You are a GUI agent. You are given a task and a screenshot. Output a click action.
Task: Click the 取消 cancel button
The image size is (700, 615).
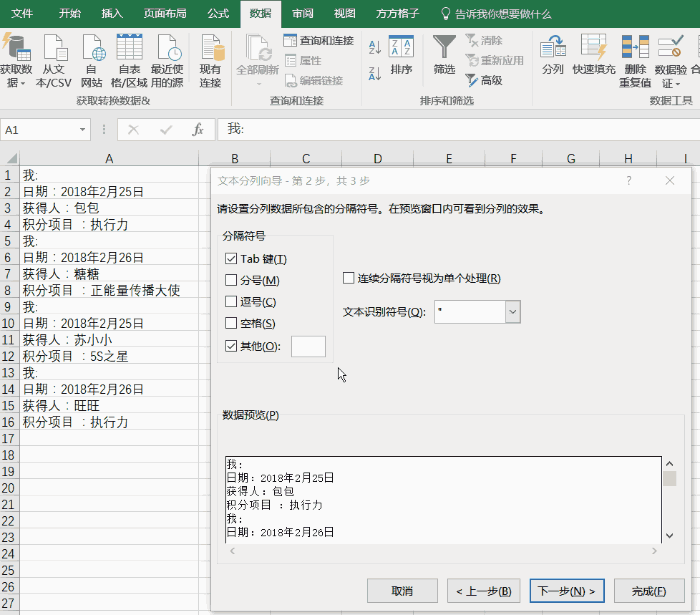click(x=402, y=591)
